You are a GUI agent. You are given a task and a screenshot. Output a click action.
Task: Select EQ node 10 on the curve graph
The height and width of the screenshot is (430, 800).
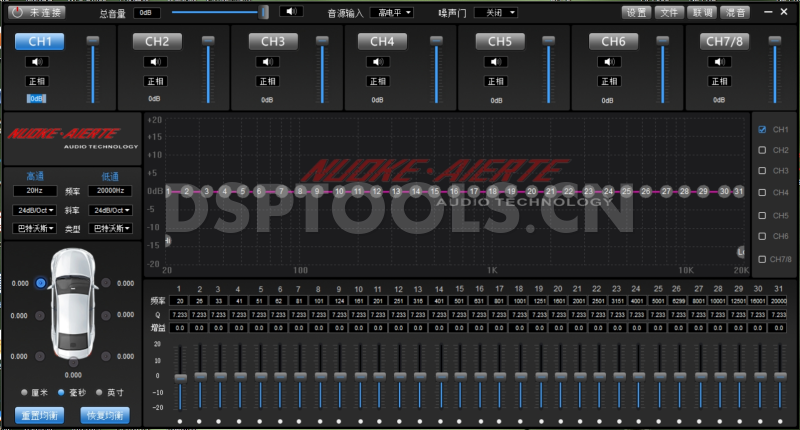(x=339, y=191)
